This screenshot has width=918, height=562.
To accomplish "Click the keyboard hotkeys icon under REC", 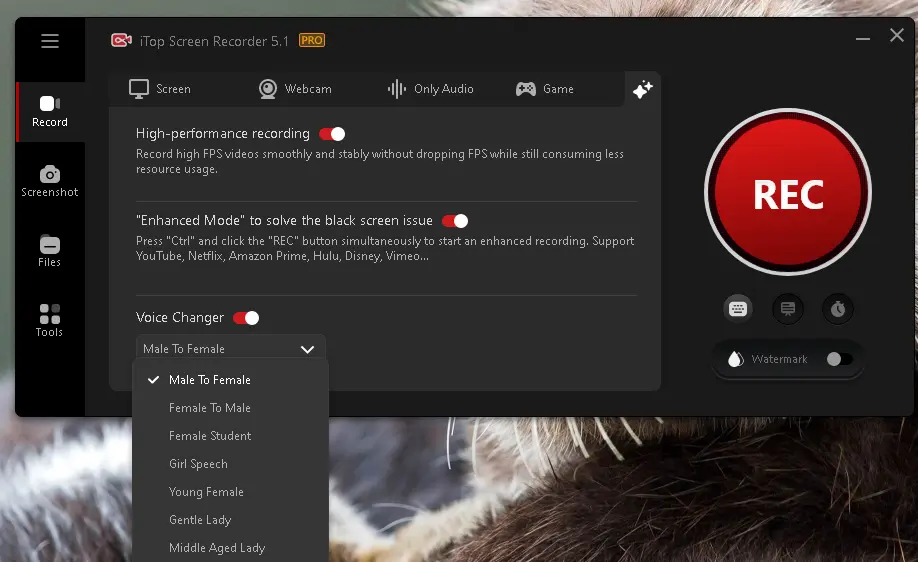I will pyautogui.click(x=738, y=309).
